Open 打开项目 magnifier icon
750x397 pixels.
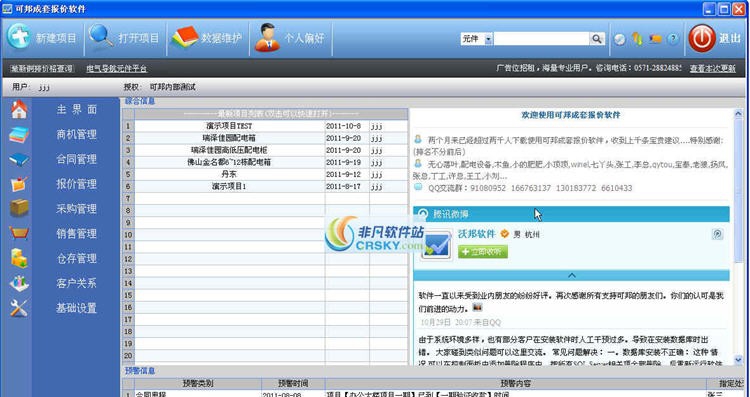coord(101,36)
